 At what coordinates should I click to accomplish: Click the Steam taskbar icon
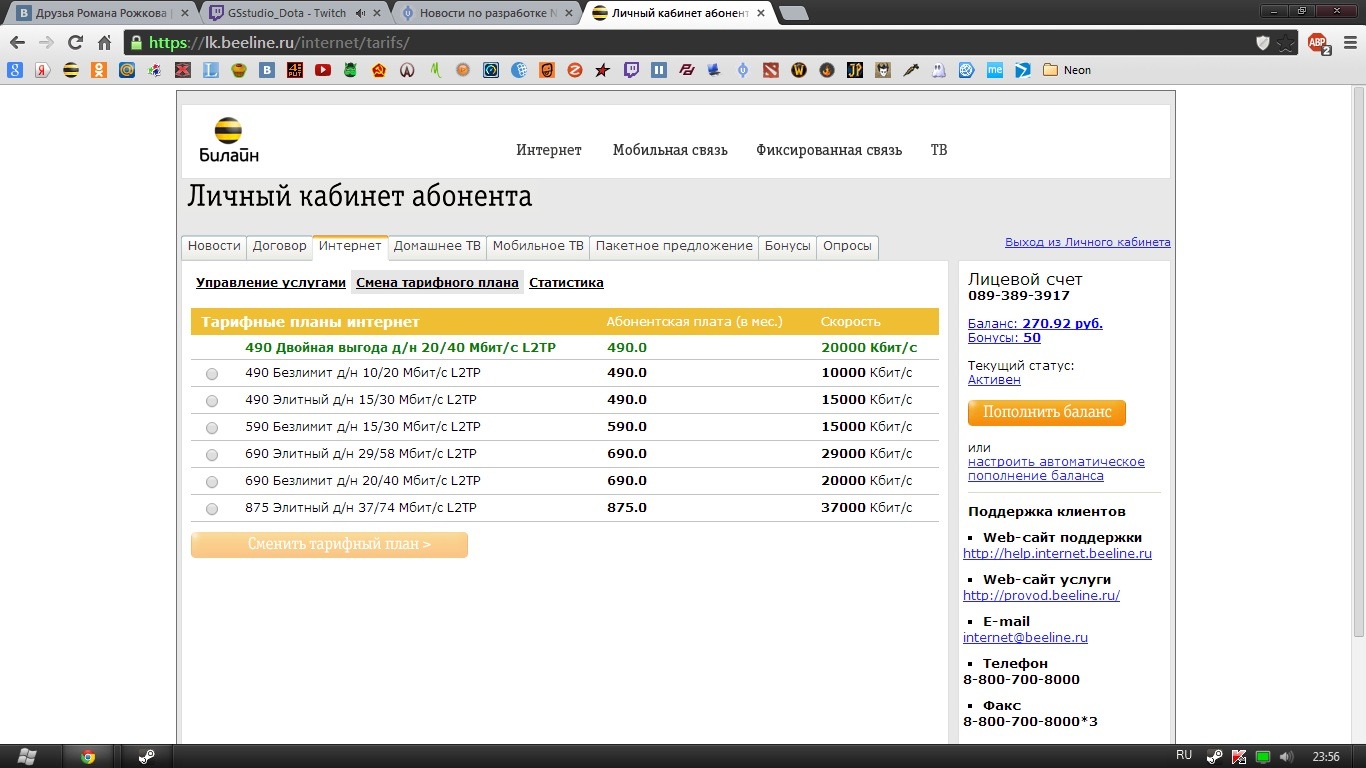click(x=147, y=756)
